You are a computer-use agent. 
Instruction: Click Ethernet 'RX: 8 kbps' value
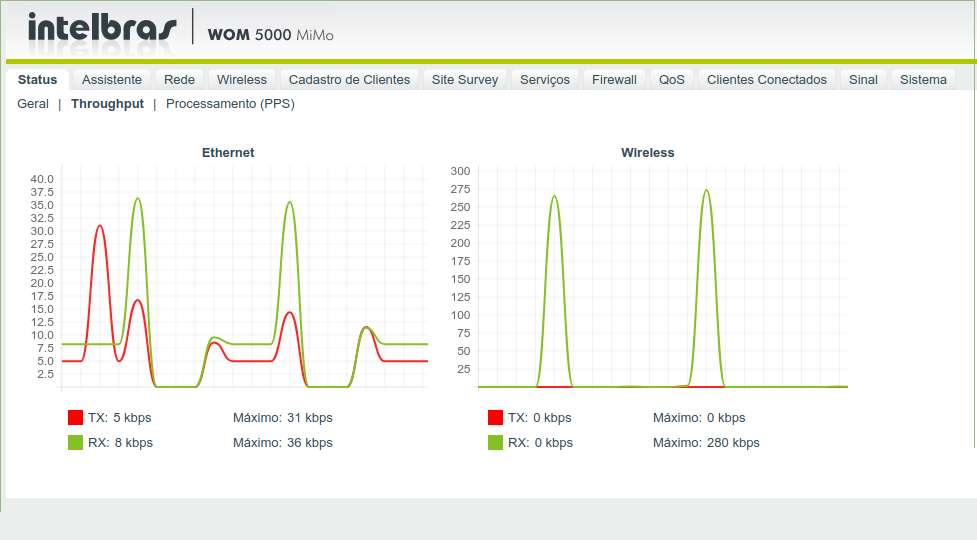[x=120, y=442]
